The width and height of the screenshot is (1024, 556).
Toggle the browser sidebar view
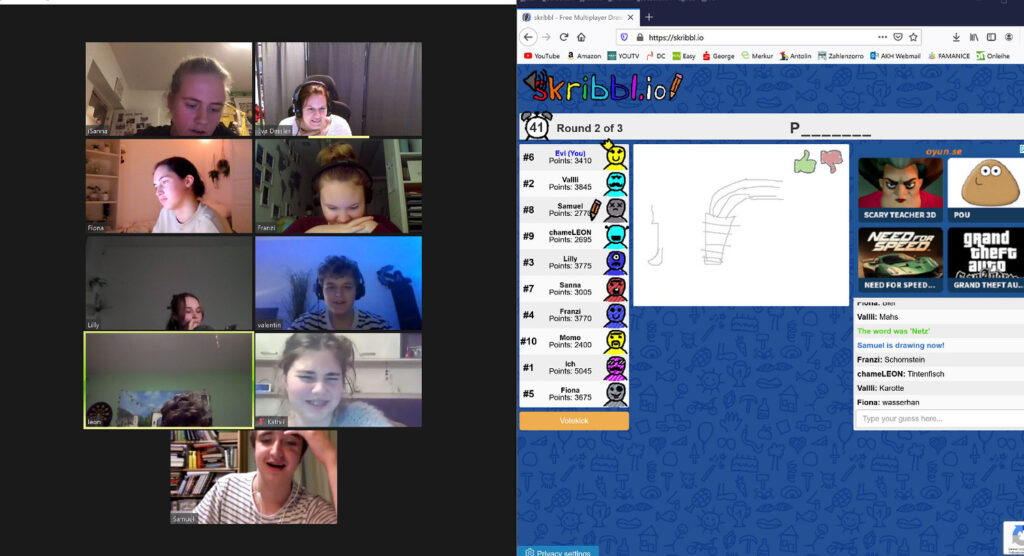(x=992, y=37)
